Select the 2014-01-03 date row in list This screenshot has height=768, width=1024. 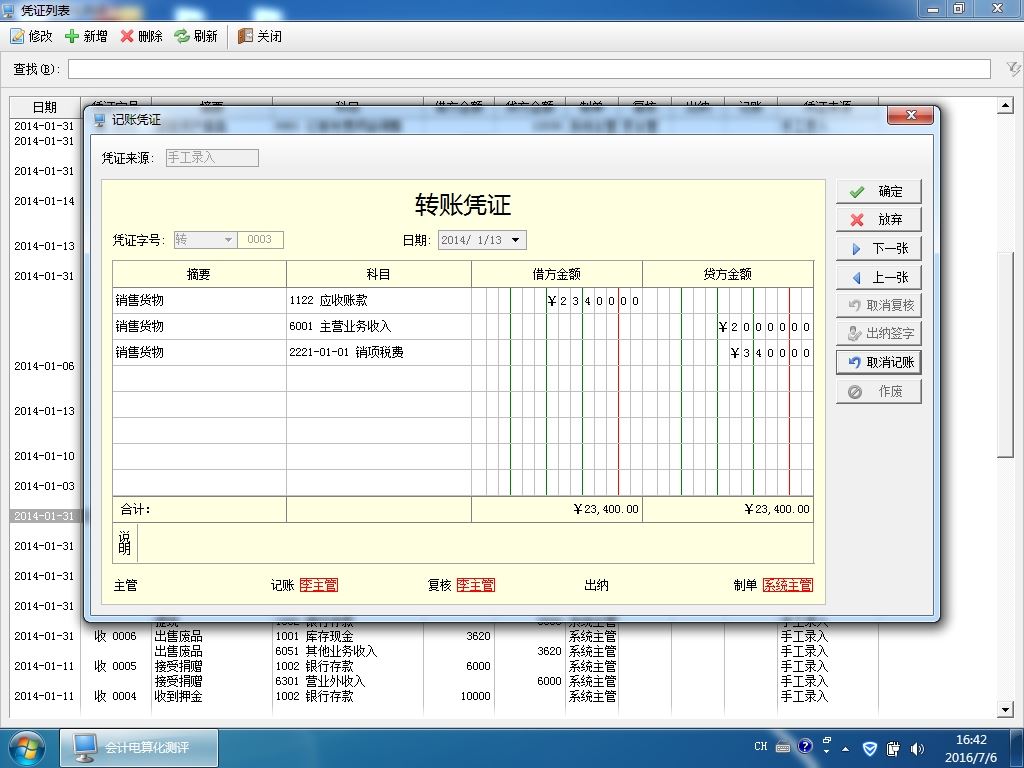[44, 486]
